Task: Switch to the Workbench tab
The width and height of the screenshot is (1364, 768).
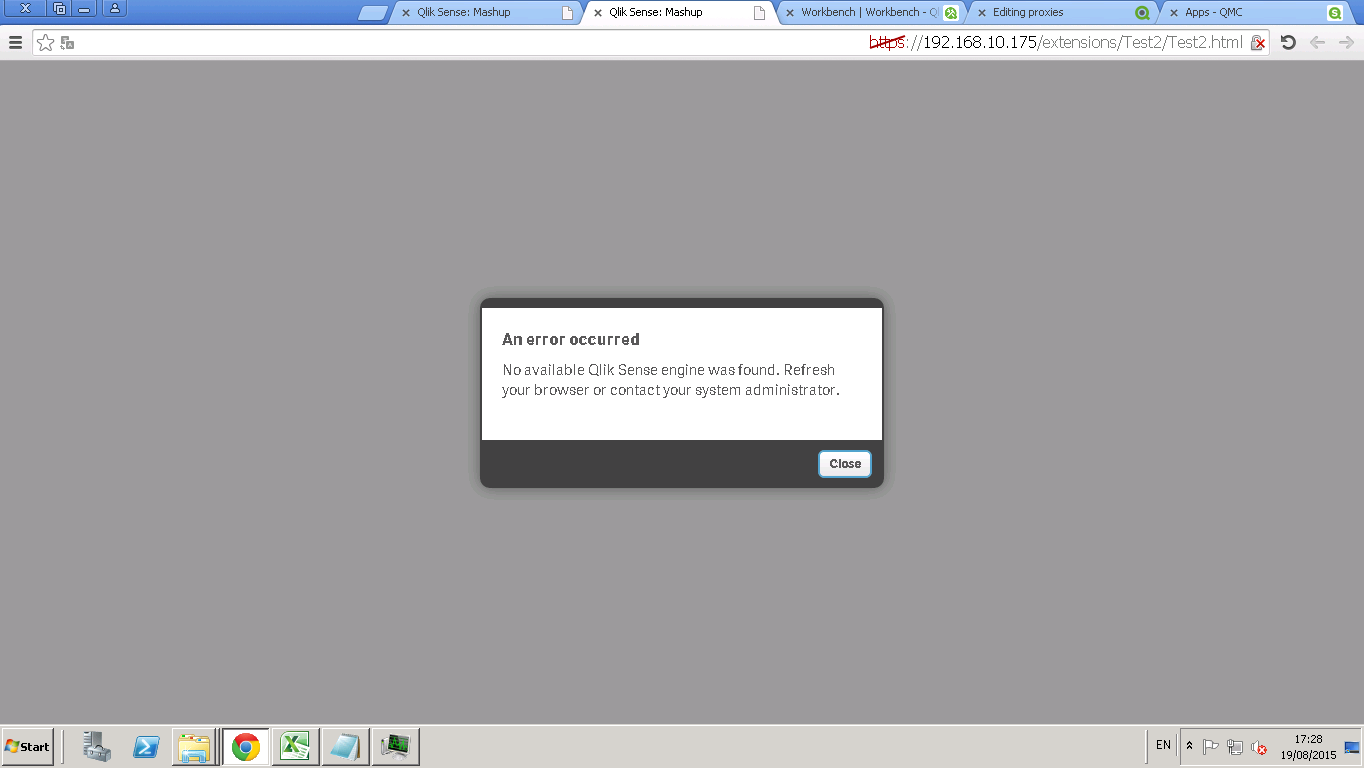Action: pos(870,12)
